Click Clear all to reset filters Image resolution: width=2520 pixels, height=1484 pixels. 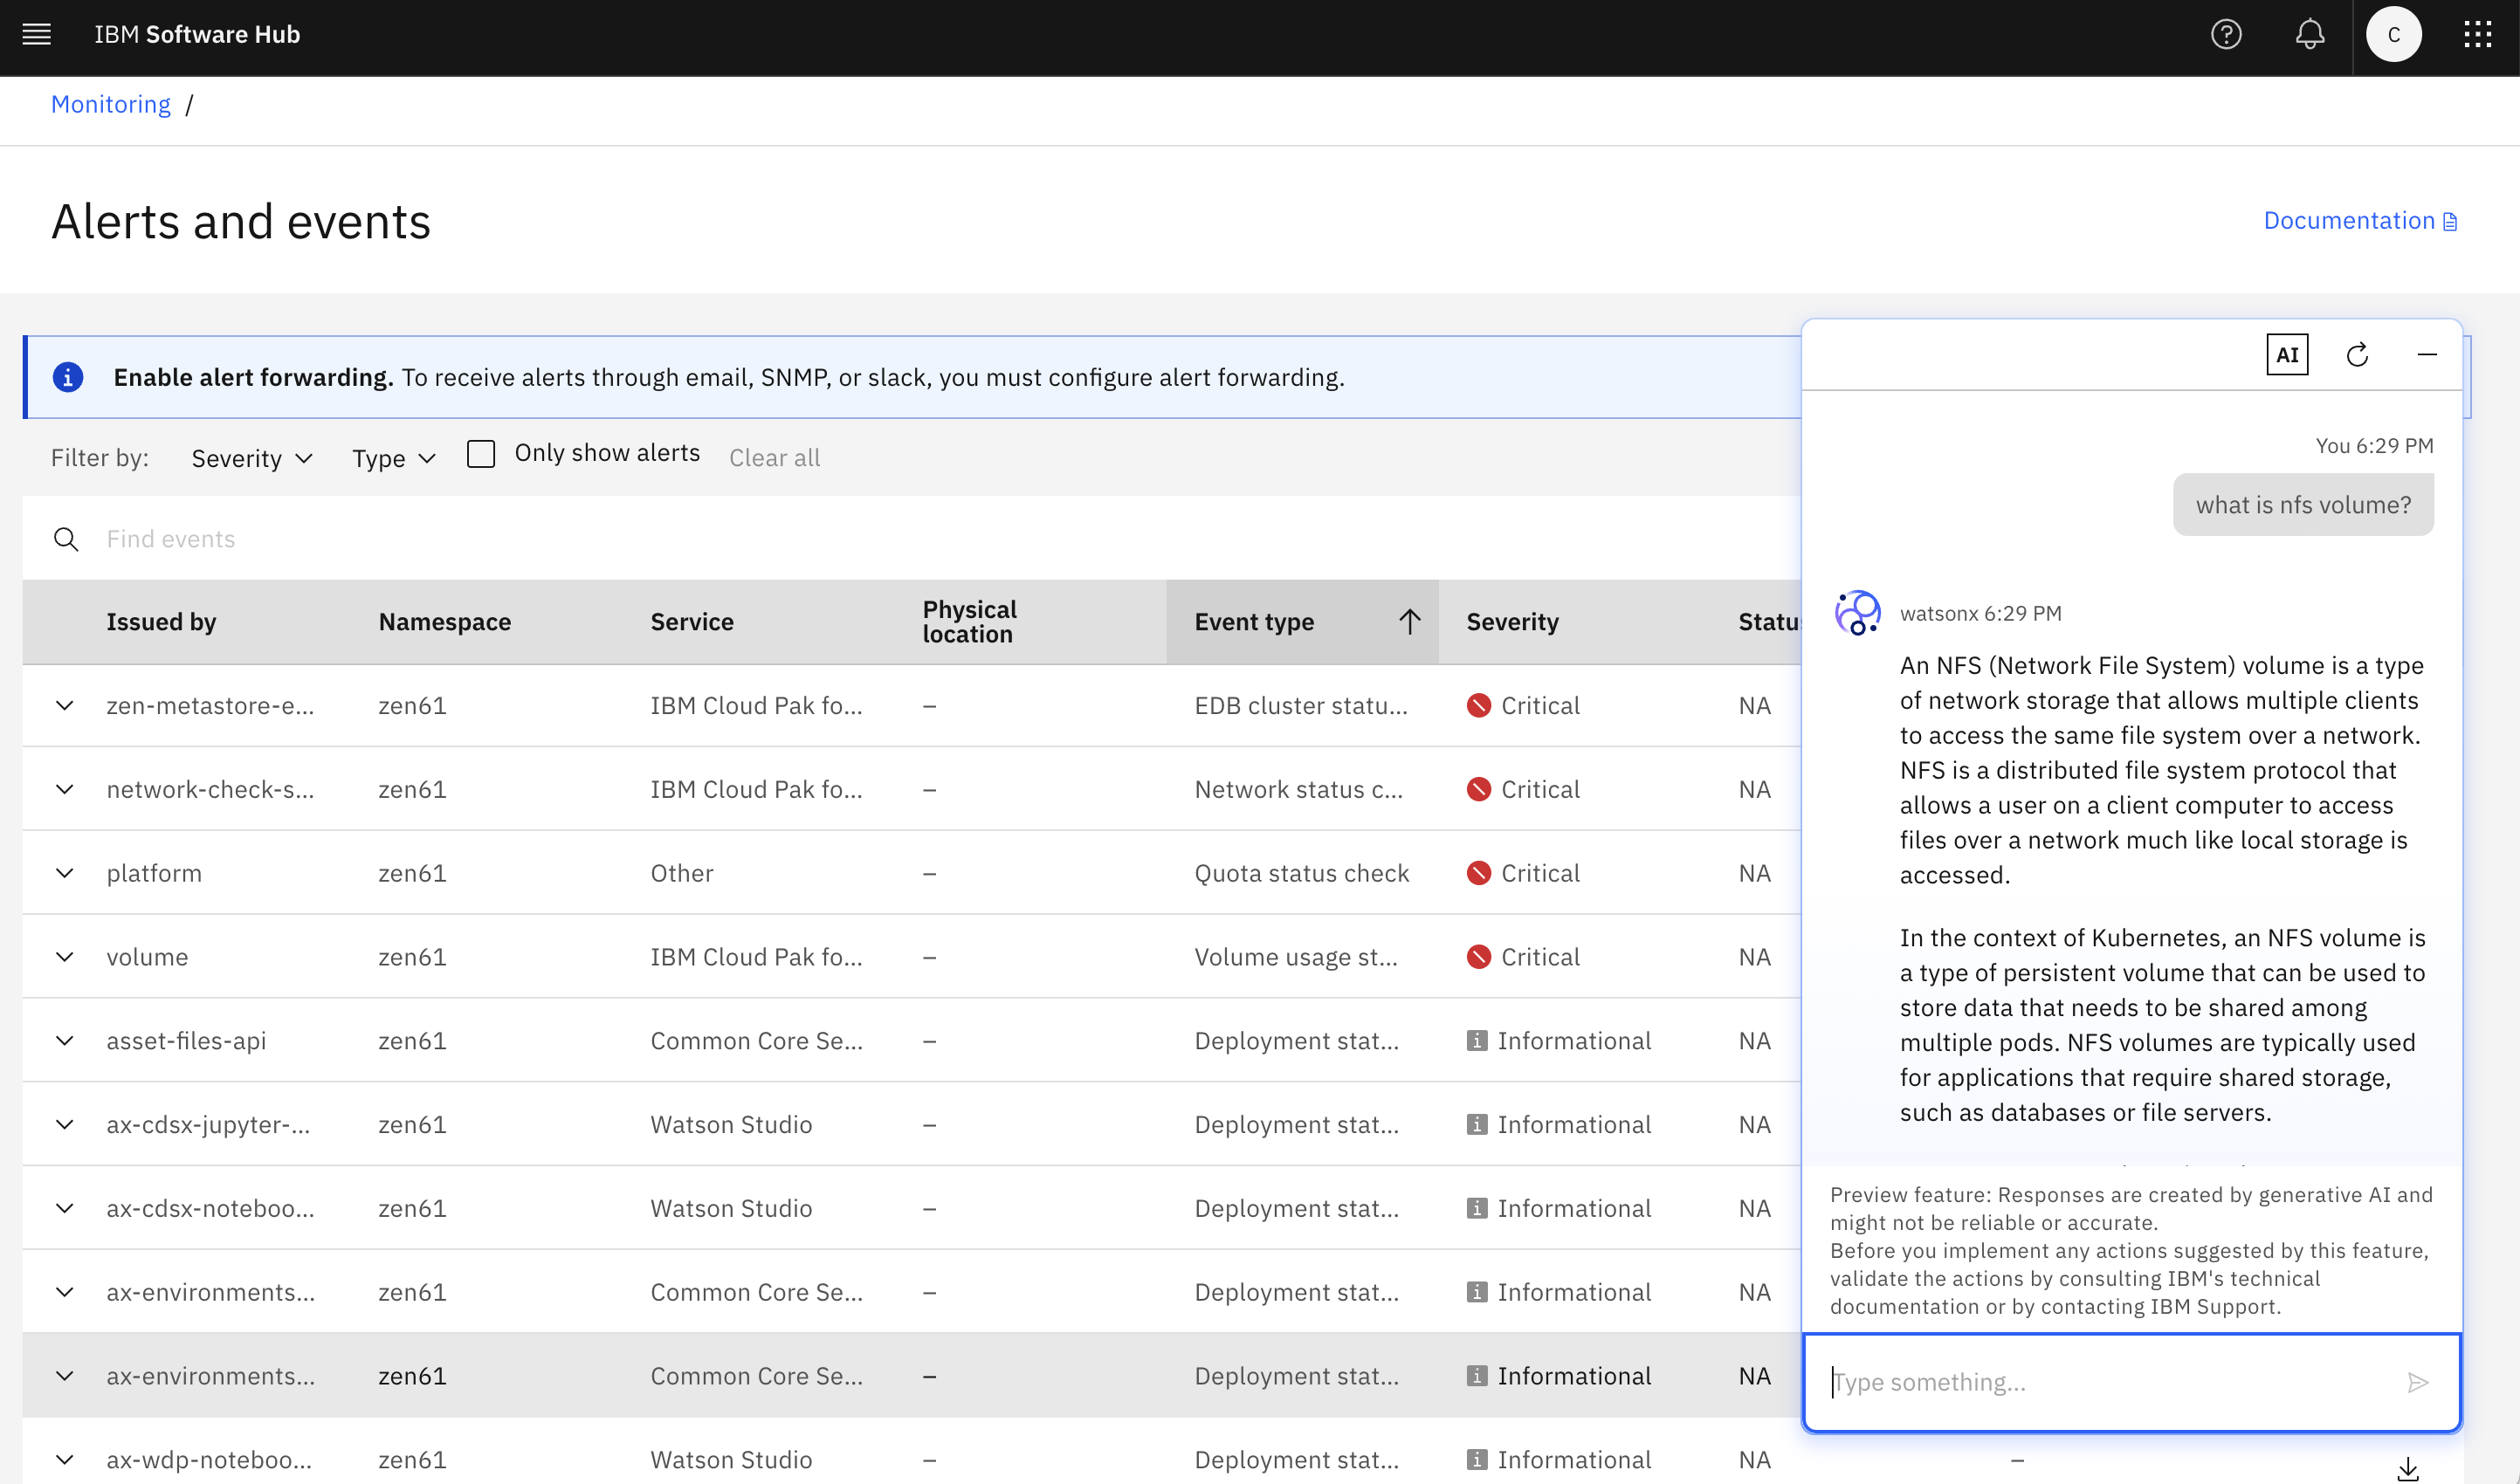775,457
